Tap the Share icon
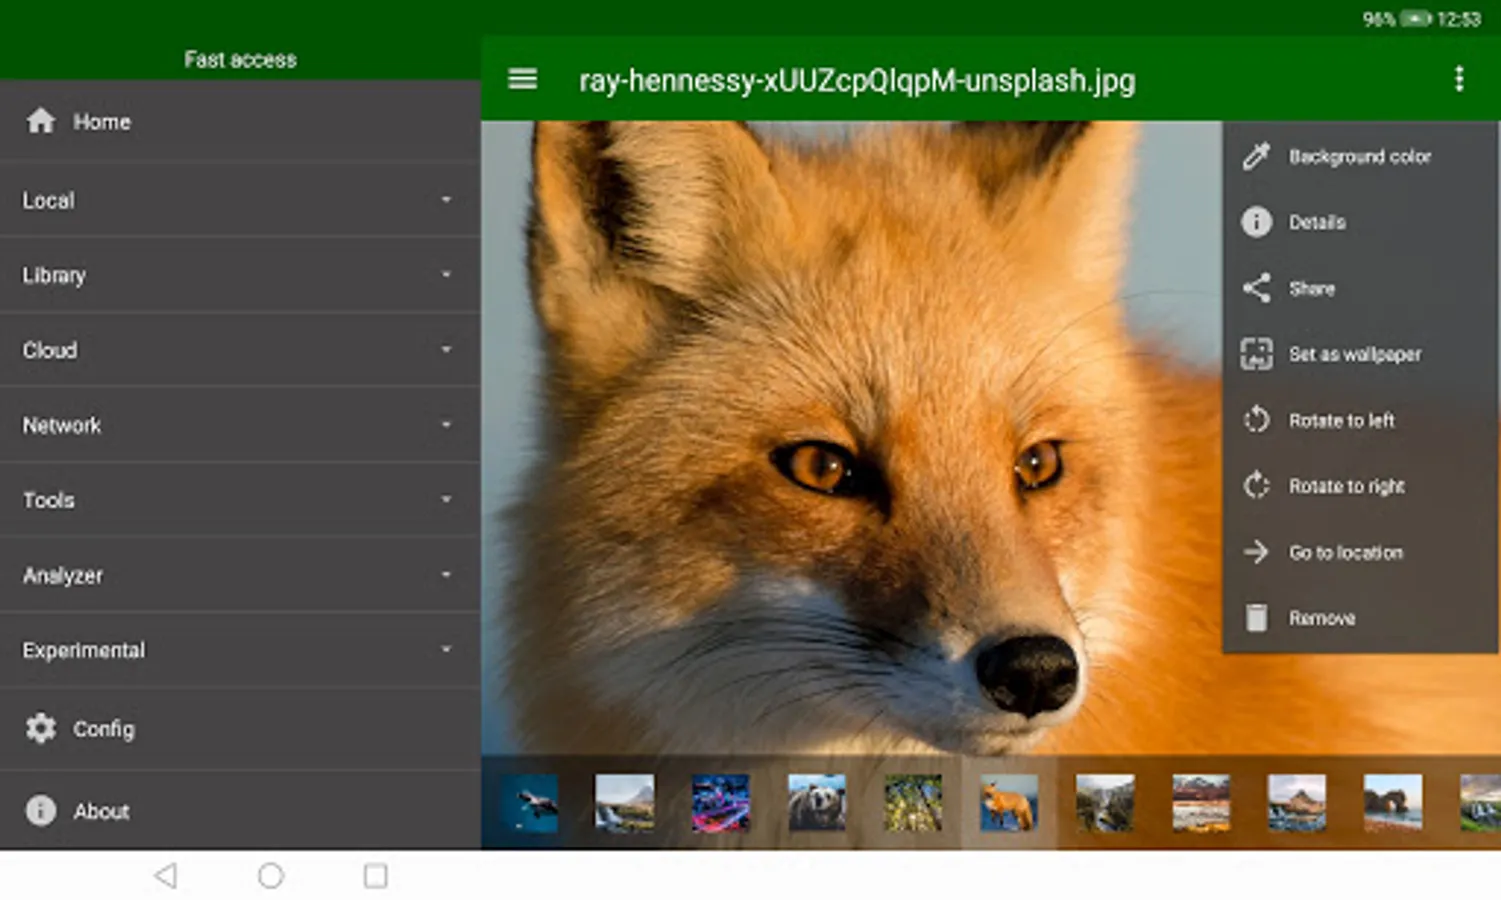The height and width of the screenshot is (900, 1501). (x=1256, y=288)
